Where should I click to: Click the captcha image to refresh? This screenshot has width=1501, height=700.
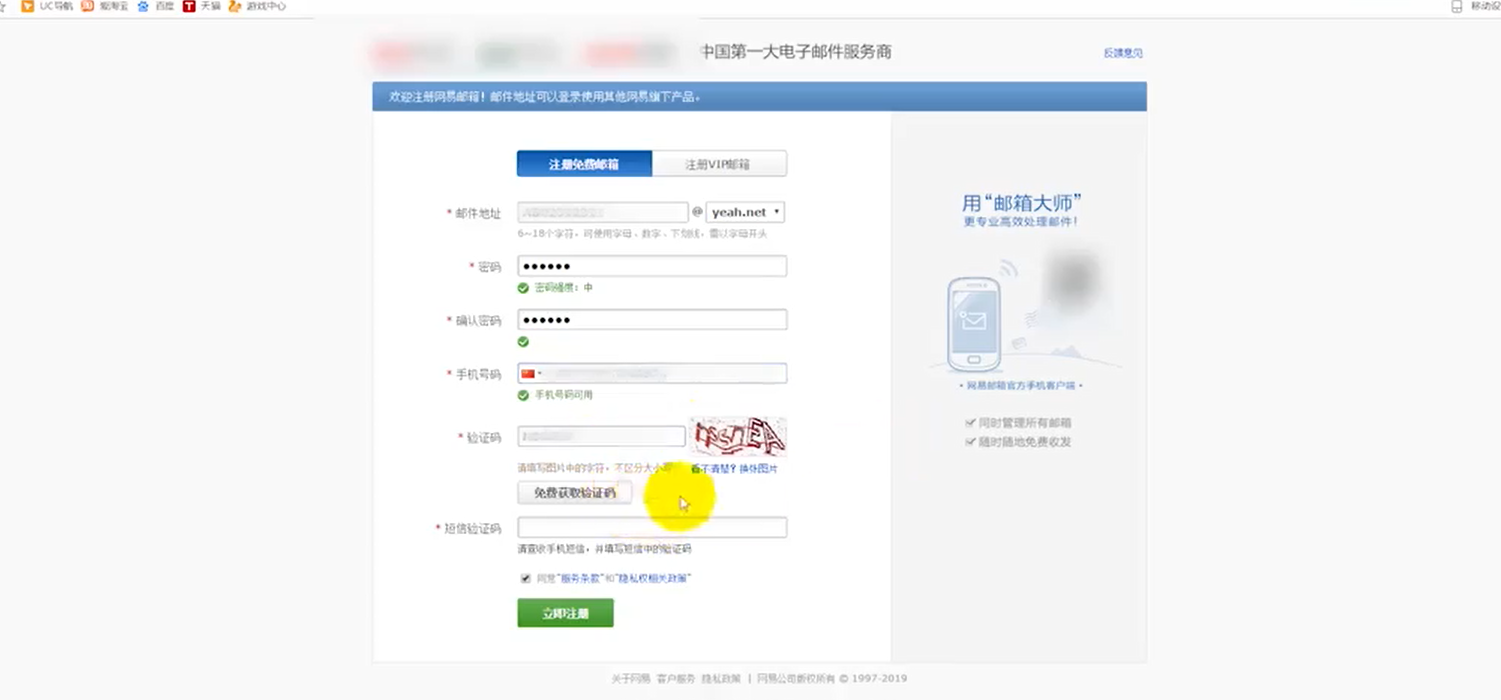pyautogui.click(x=738, y=437)
